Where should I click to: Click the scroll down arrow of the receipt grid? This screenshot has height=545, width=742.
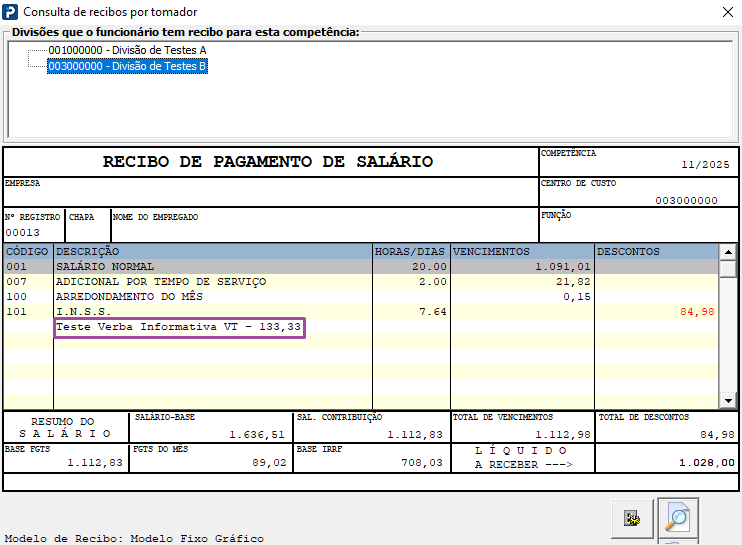(x=728, y=401)
